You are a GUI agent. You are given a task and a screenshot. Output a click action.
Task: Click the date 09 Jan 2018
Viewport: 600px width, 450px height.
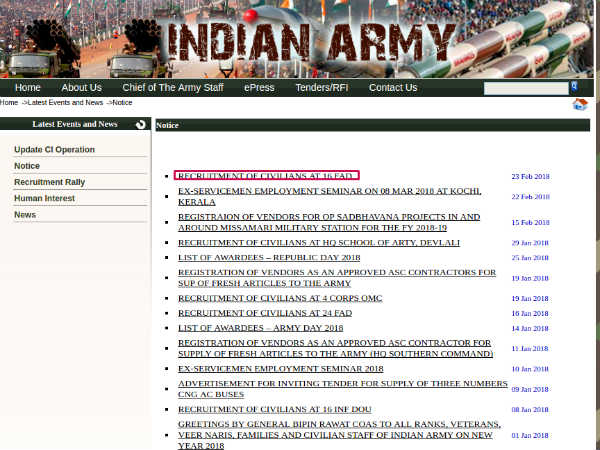click(x=530, y=389)
